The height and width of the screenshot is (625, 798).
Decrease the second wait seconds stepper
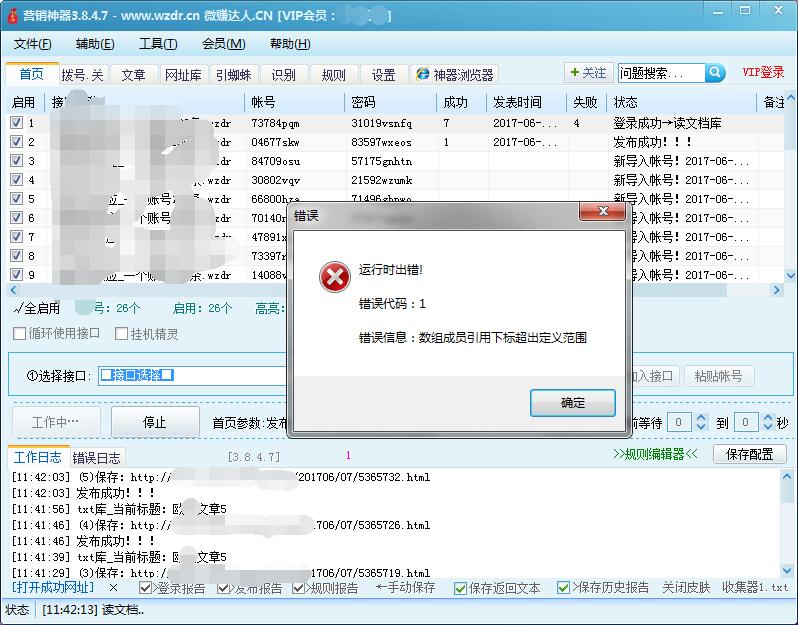(768, 427)
